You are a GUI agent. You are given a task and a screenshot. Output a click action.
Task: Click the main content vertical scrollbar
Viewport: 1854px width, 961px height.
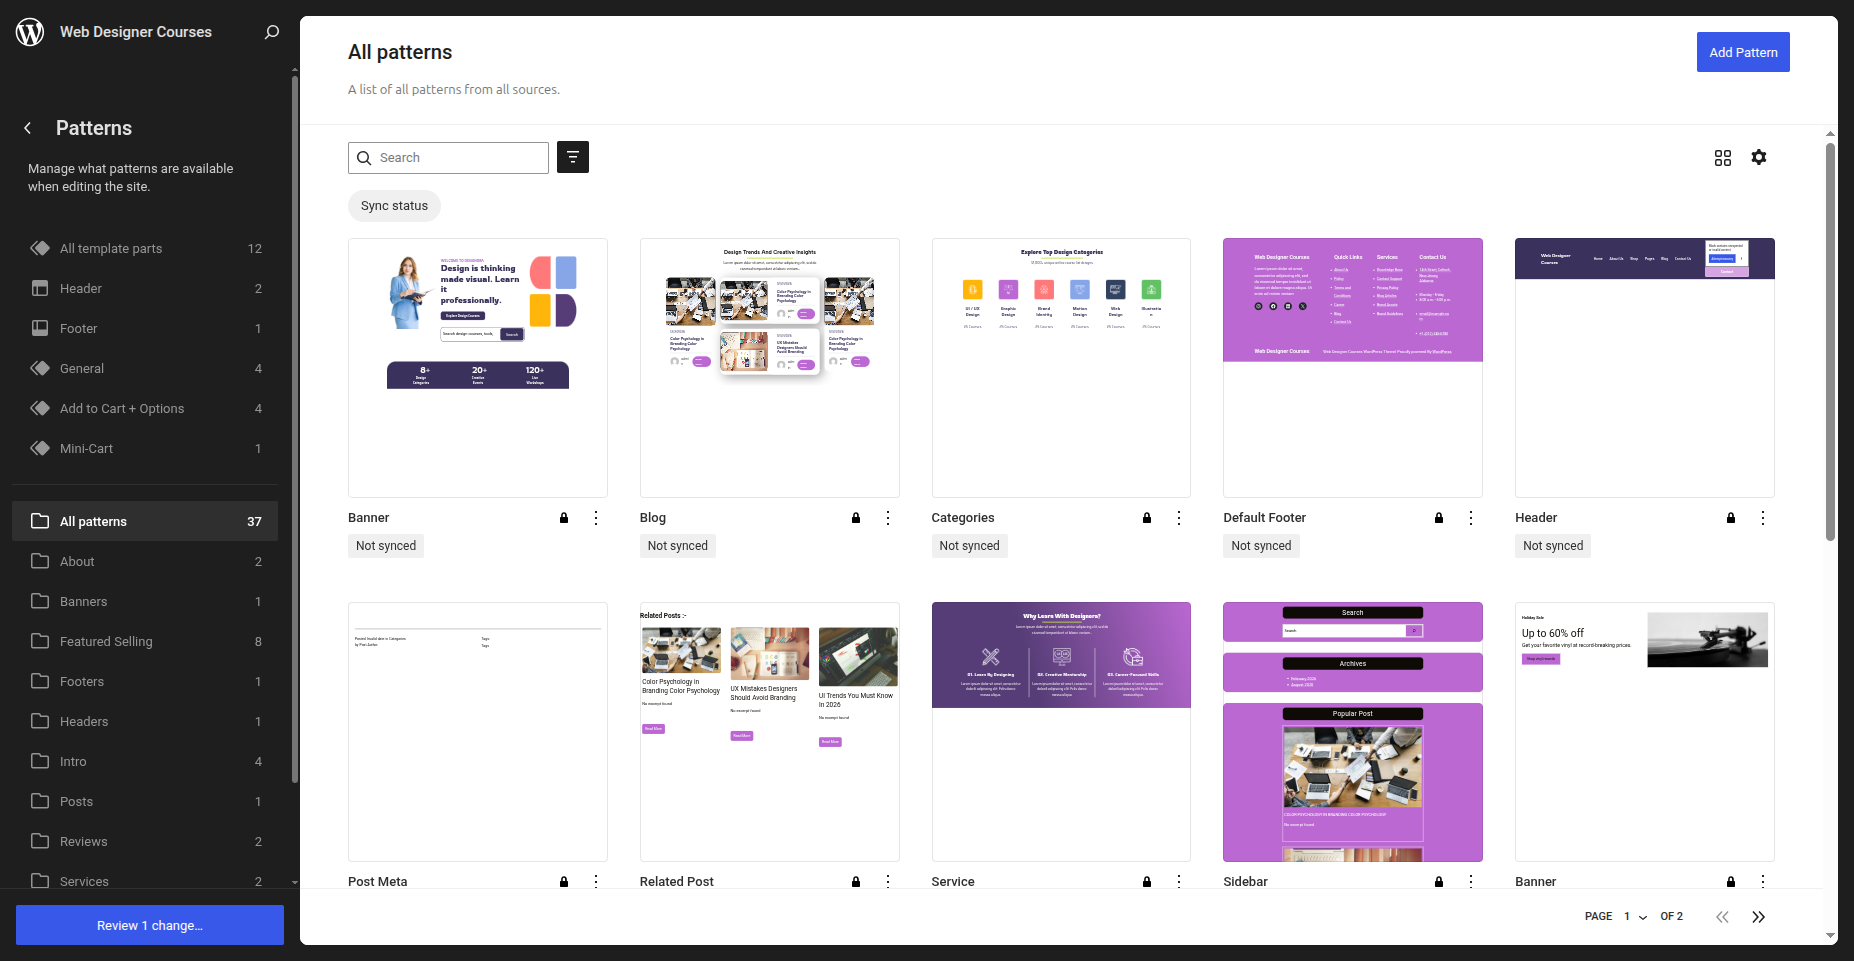coord(1830,340)
